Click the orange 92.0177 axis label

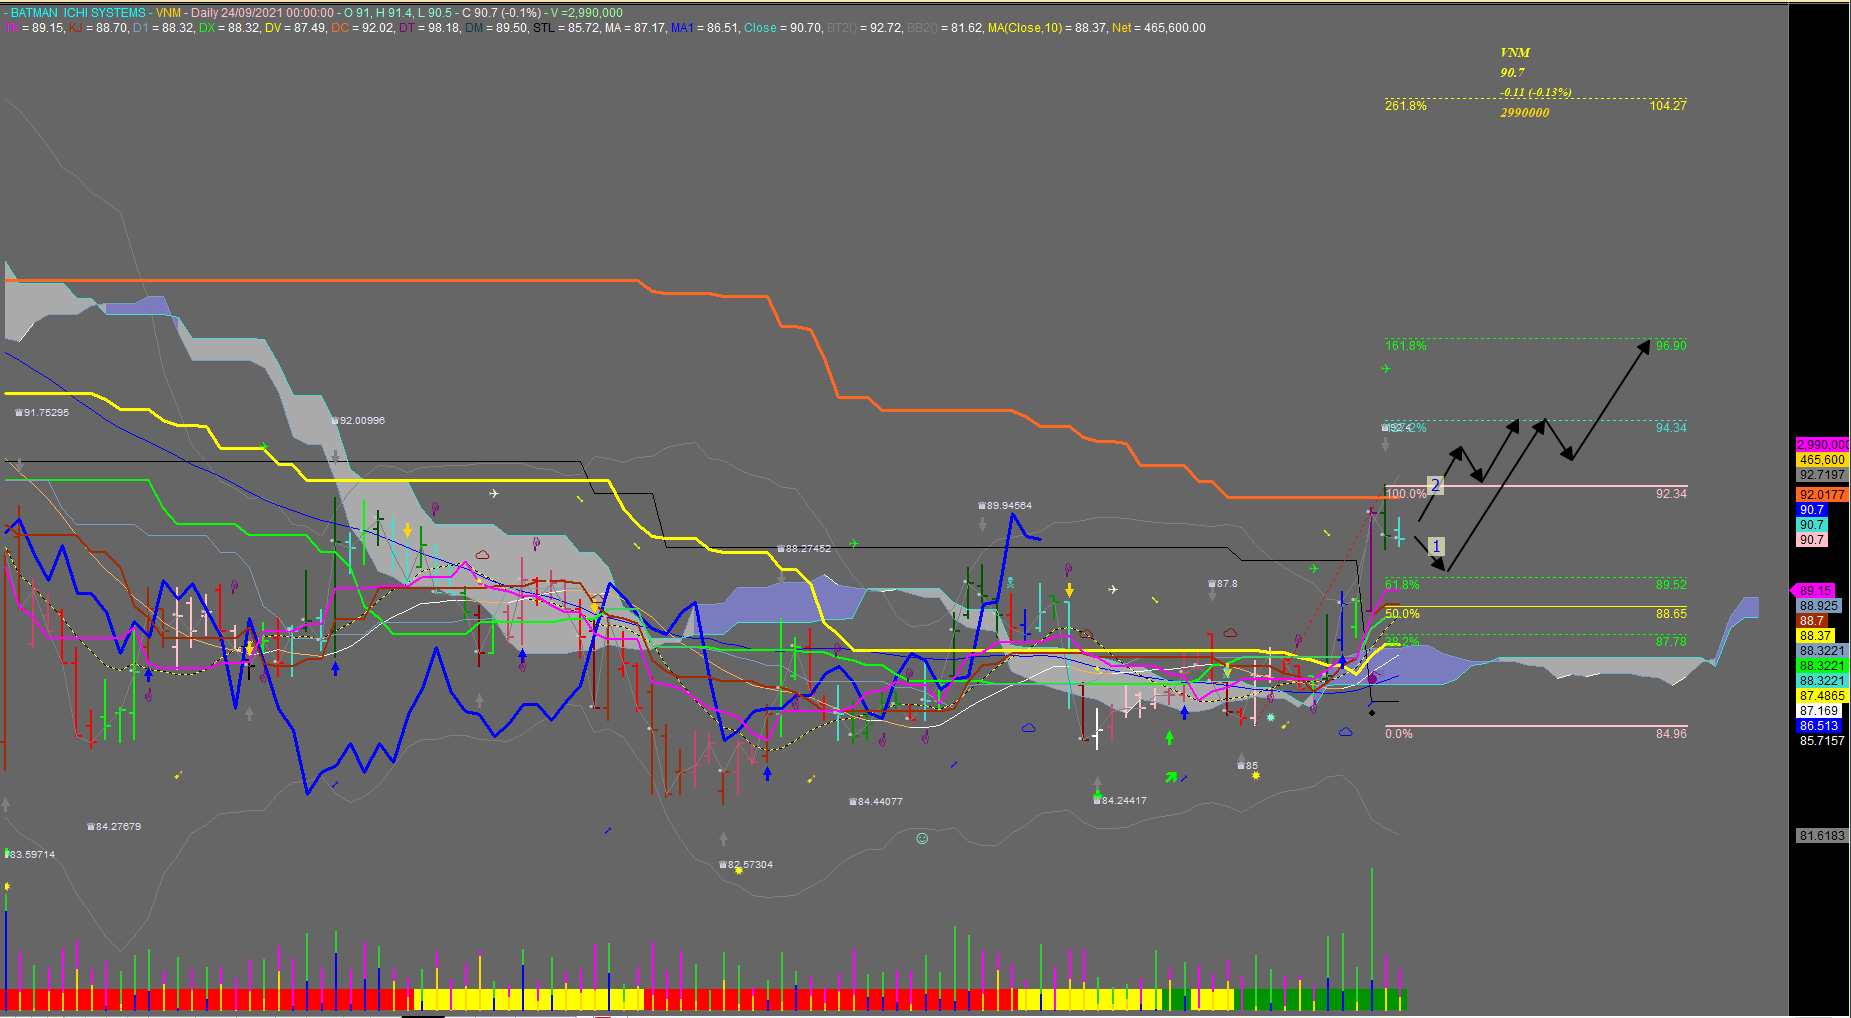pos(1822,494)
